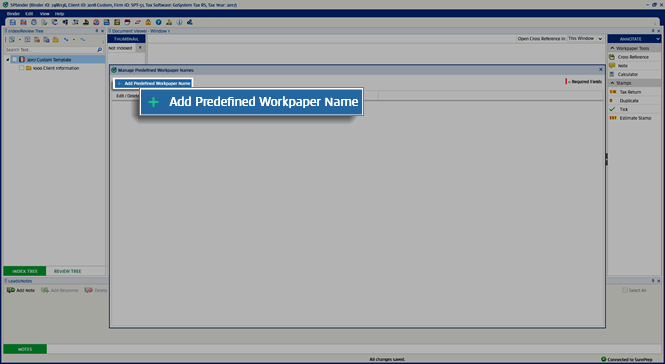This screenshot has width=665, height=364.
Task: Choose the Estimate Stamp
Action: [x=635, y=118]
